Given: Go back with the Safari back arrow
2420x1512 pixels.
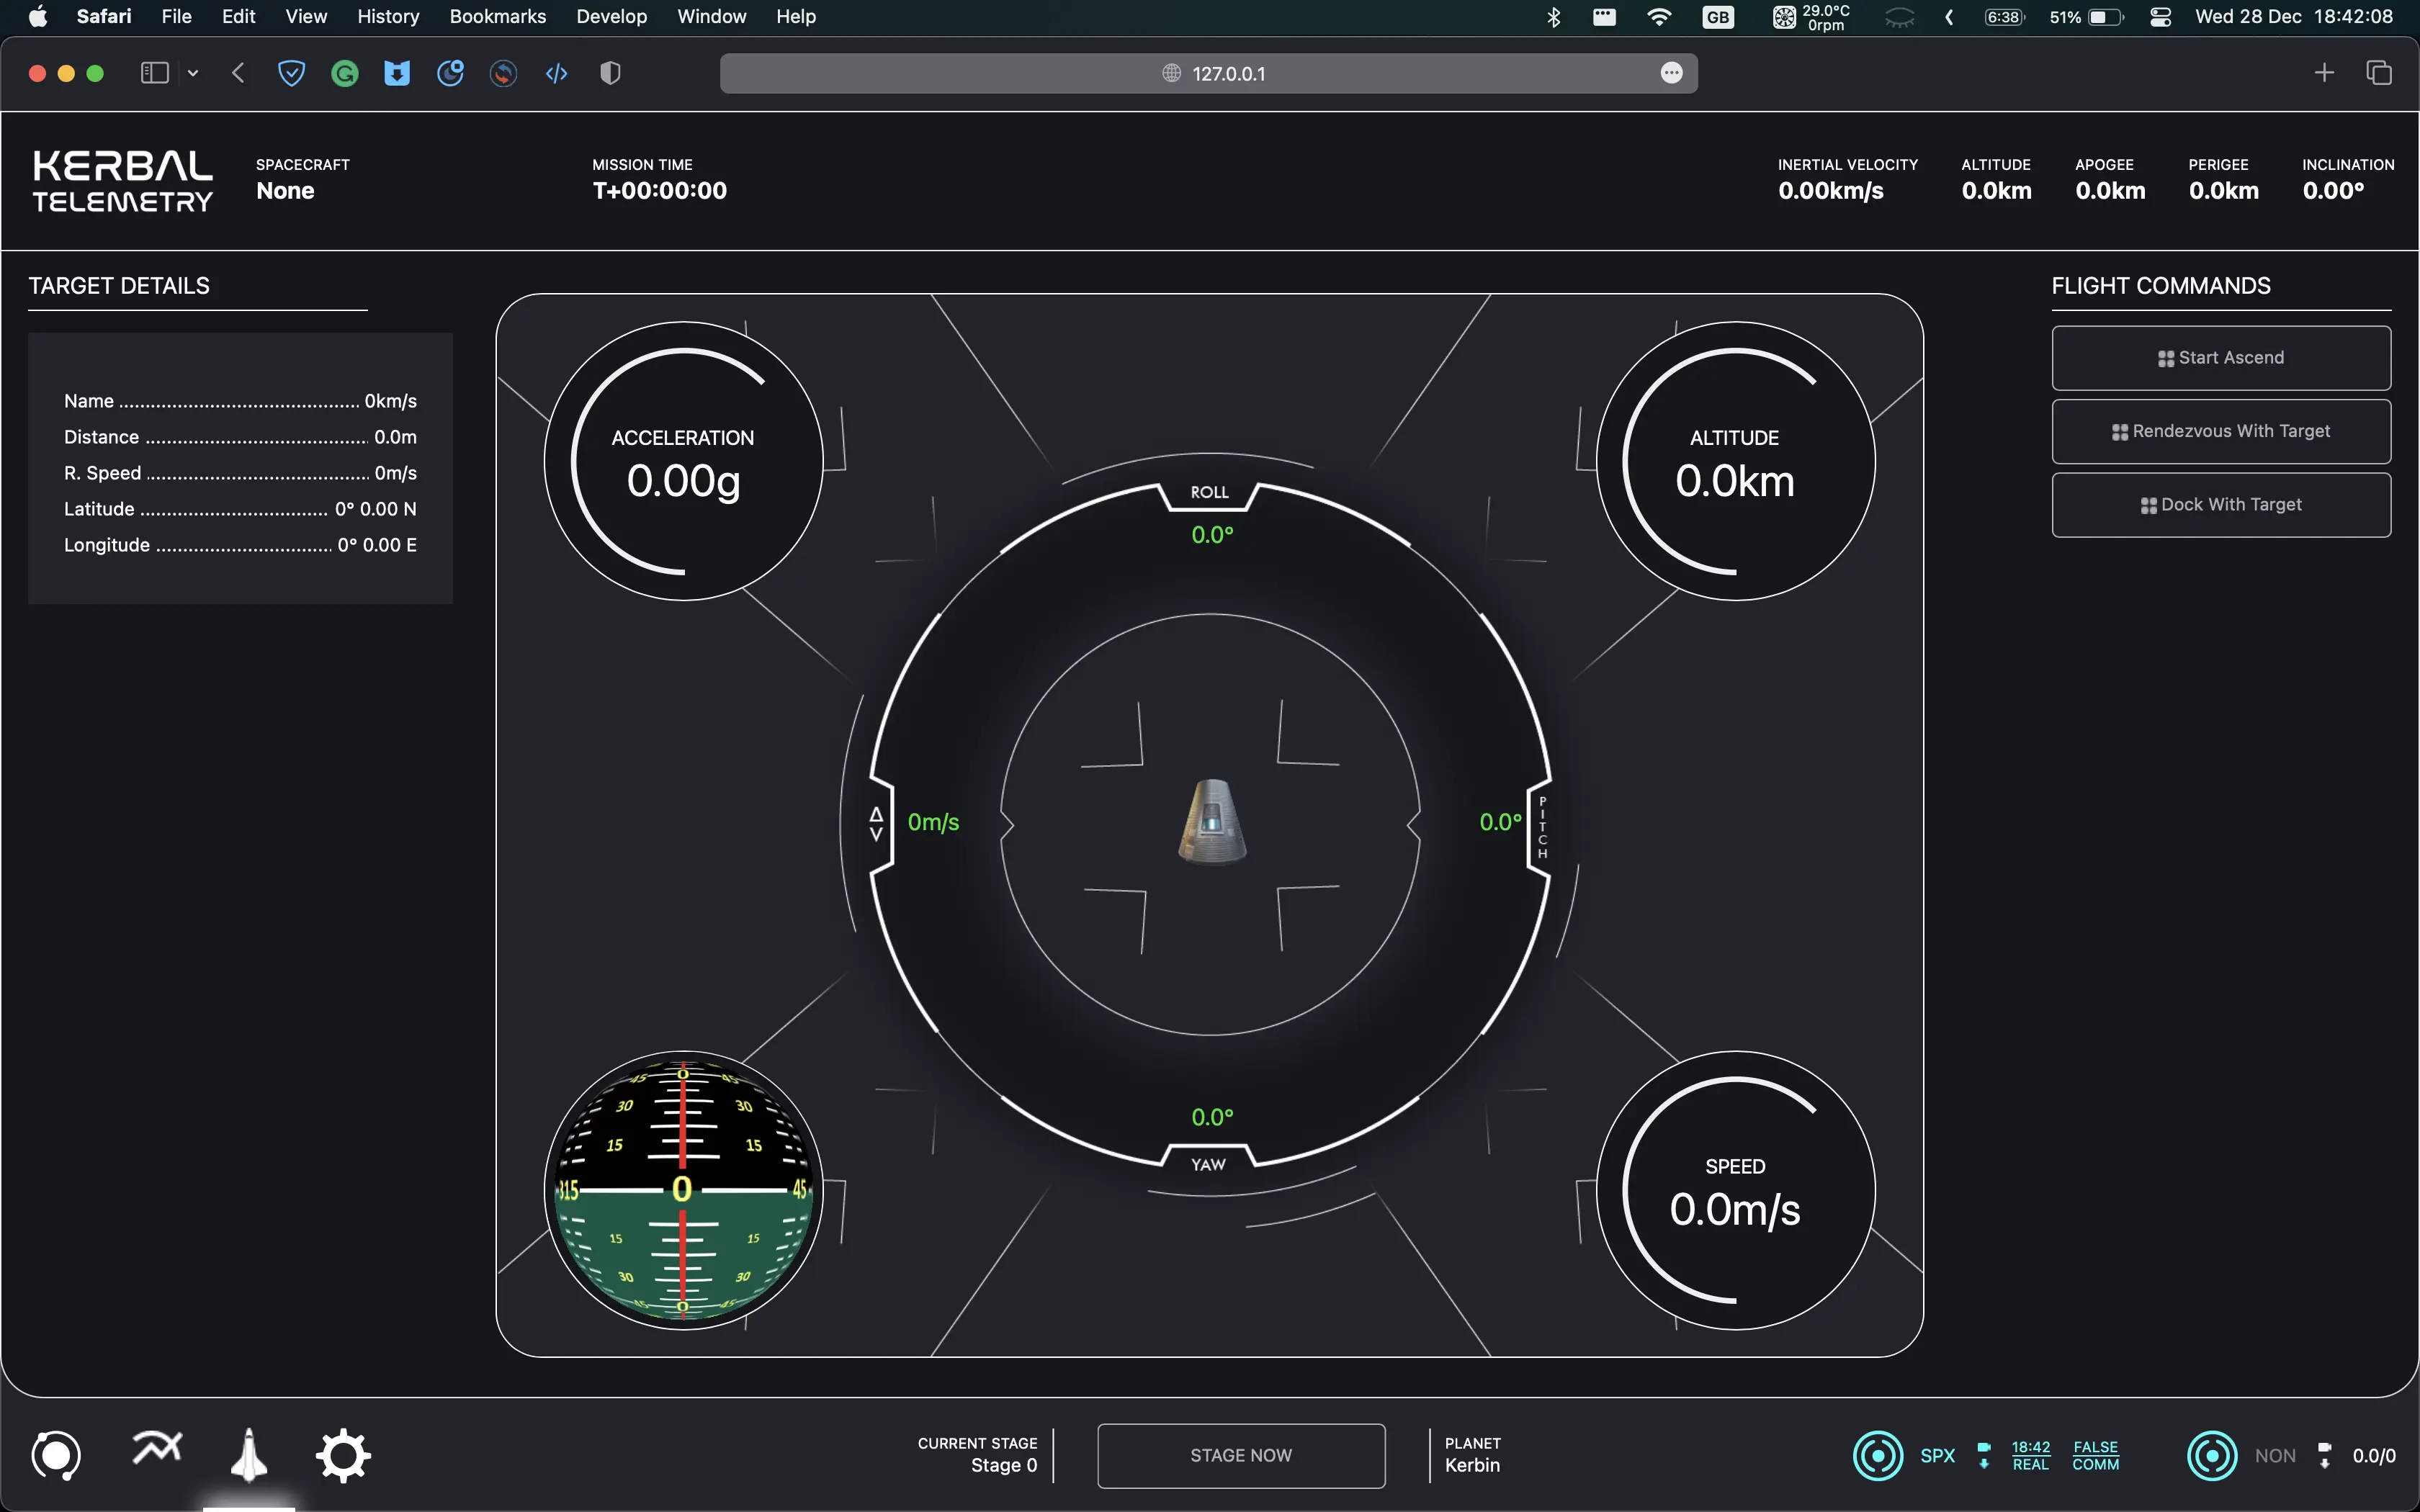Looking at the screenshot, I should 238,73.
